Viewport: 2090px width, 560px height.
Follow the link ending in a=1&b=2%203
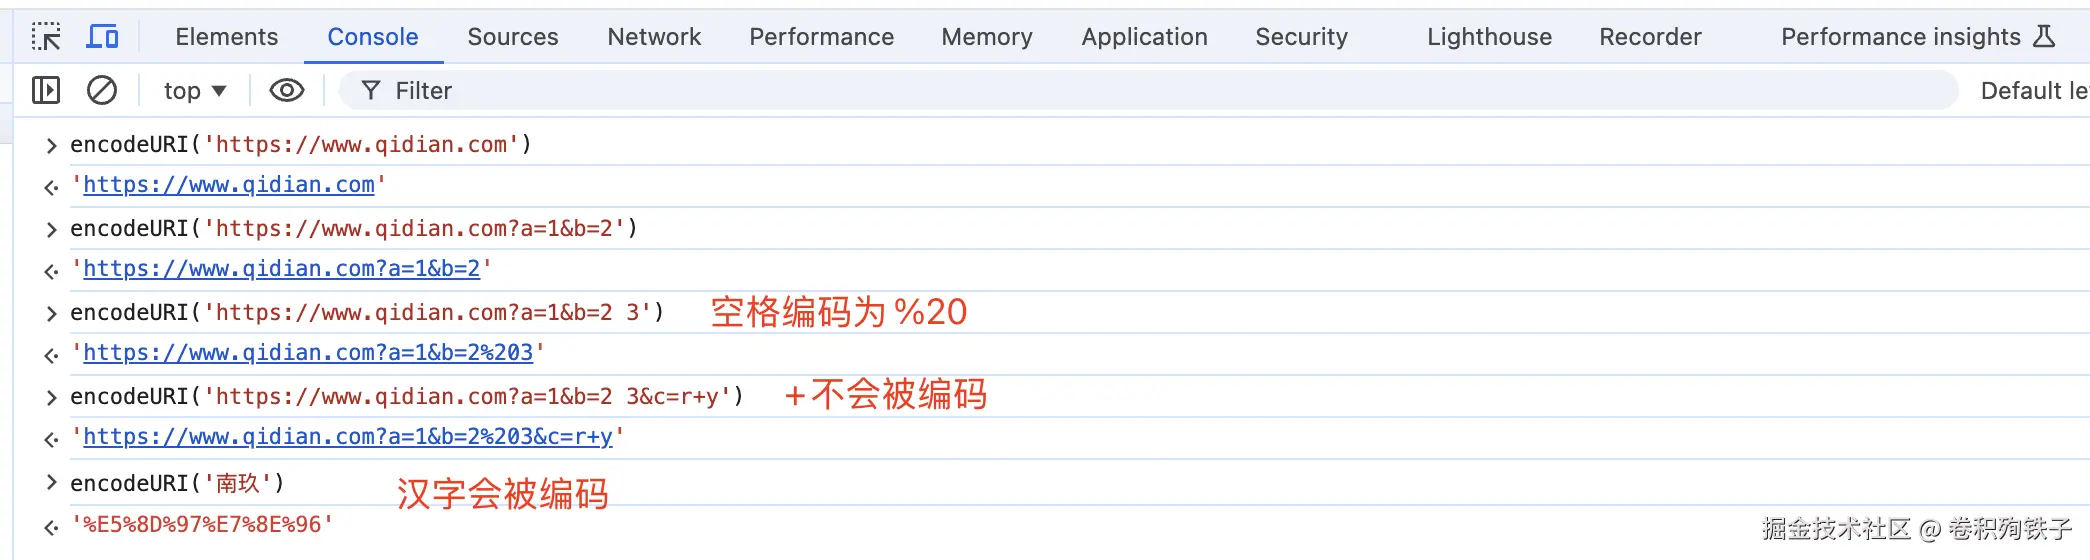tap(308, 353)
